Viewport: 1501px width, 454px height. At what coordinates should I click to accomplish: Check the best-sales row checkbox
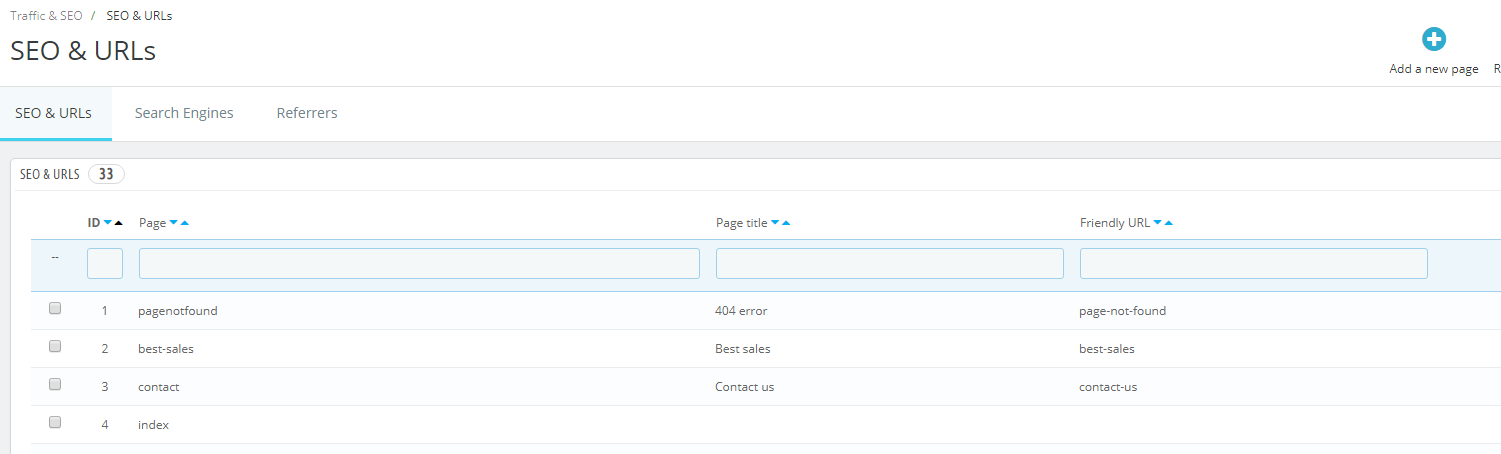point(55,347)
